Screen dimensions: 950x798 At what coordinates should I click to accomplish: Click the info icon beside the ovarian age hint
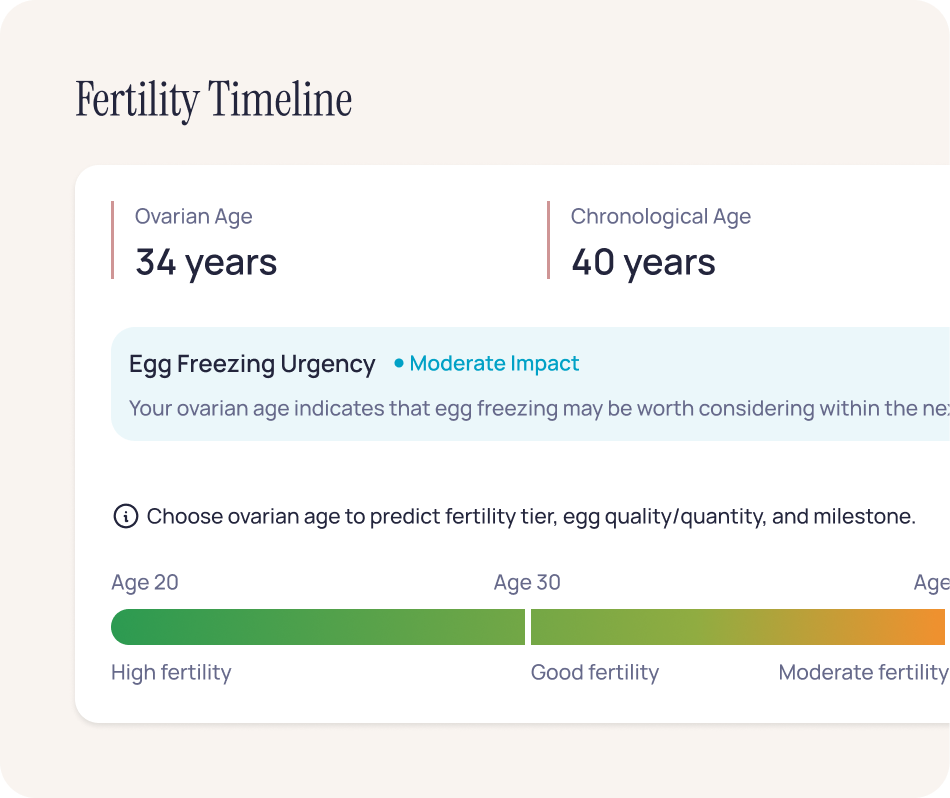[125, 517]
